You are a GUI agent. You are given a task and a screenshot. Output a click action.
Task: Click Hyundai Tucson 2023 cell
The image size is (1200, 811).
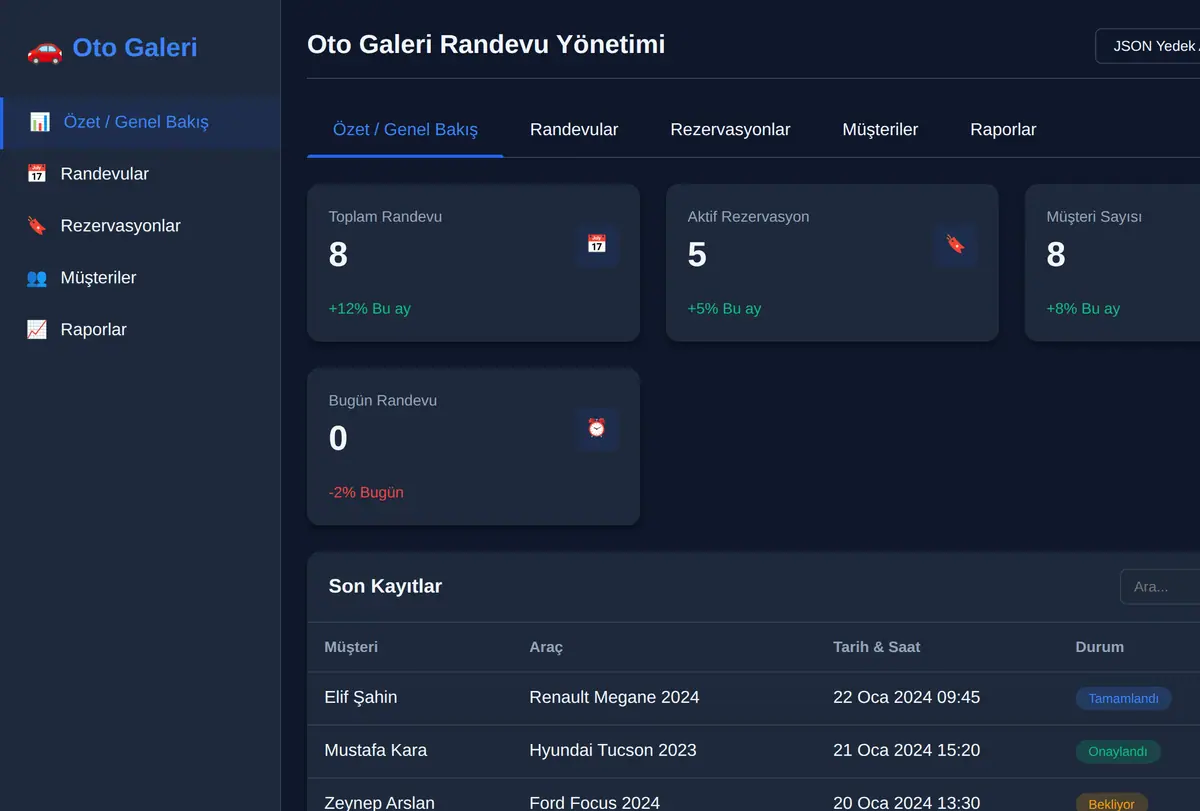[x=613, y=750]
